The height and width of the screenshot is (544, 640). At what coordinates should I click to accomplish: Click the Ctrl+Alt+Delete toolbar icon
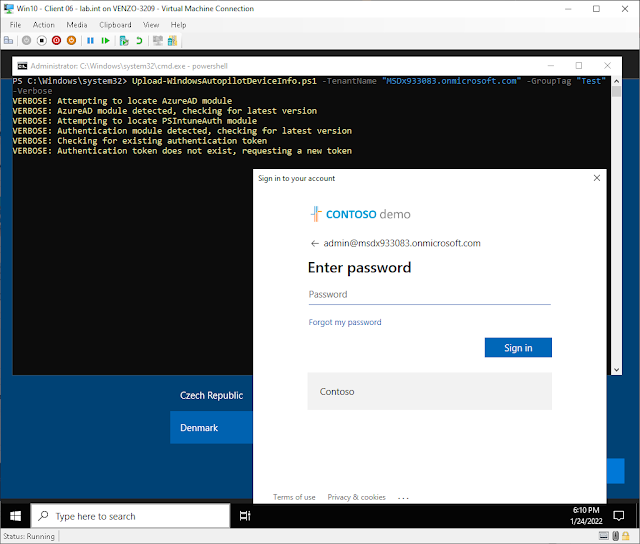[9, 40]
